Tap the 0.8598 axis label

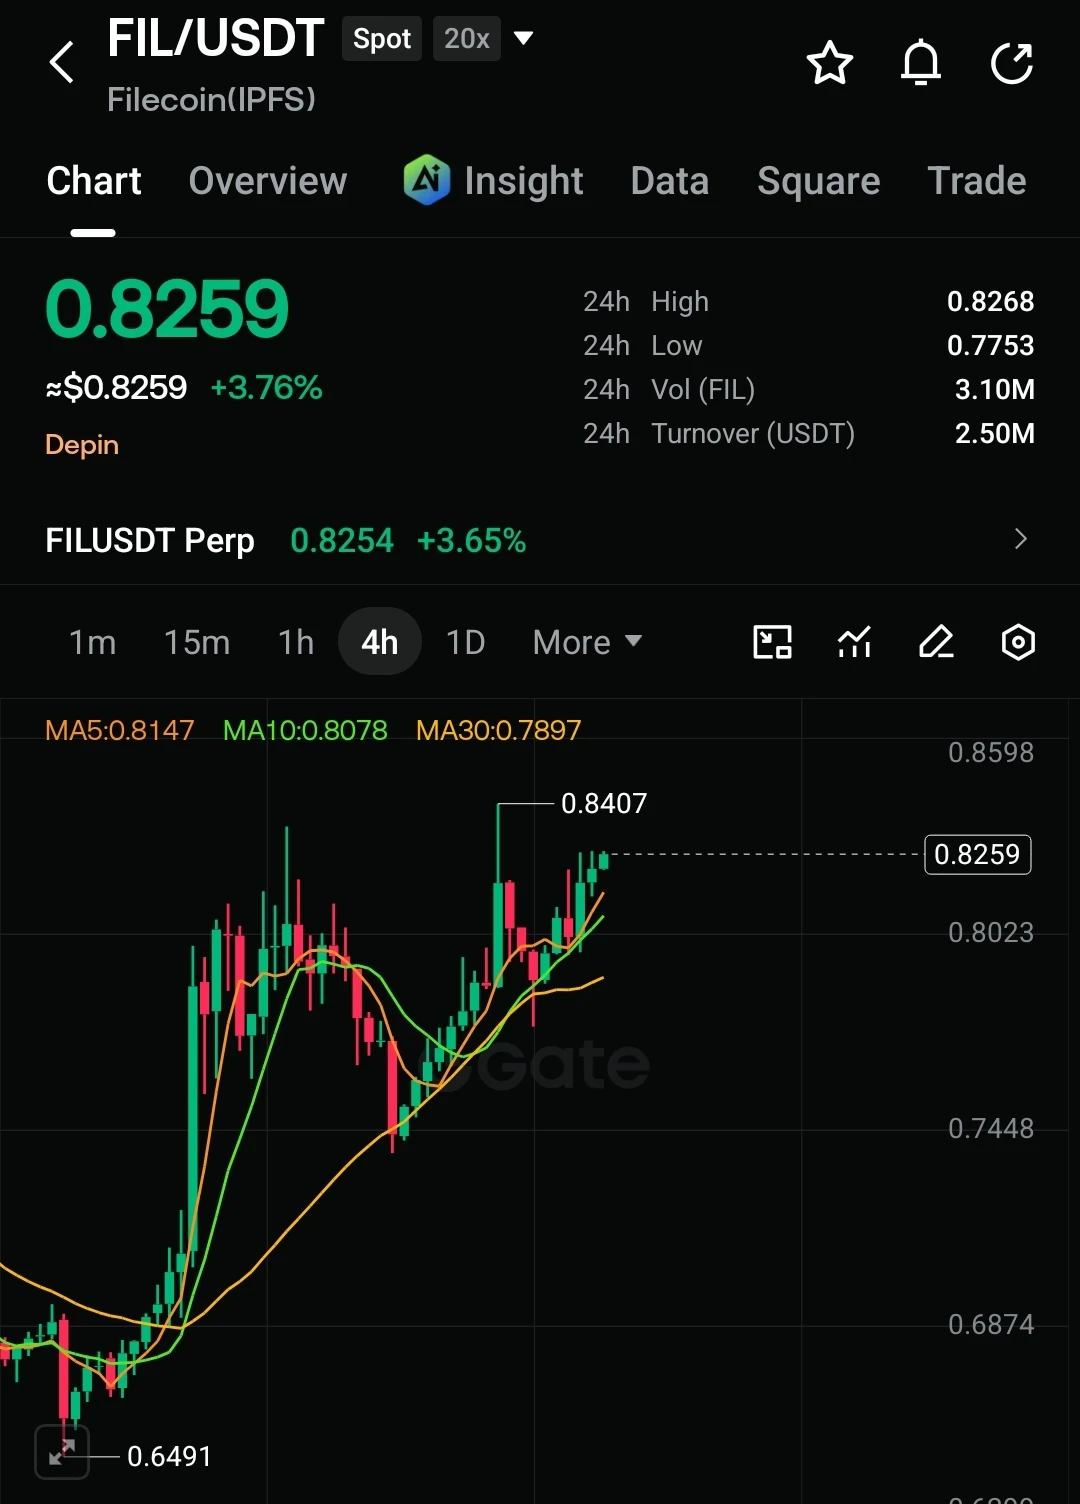[990, 752]
